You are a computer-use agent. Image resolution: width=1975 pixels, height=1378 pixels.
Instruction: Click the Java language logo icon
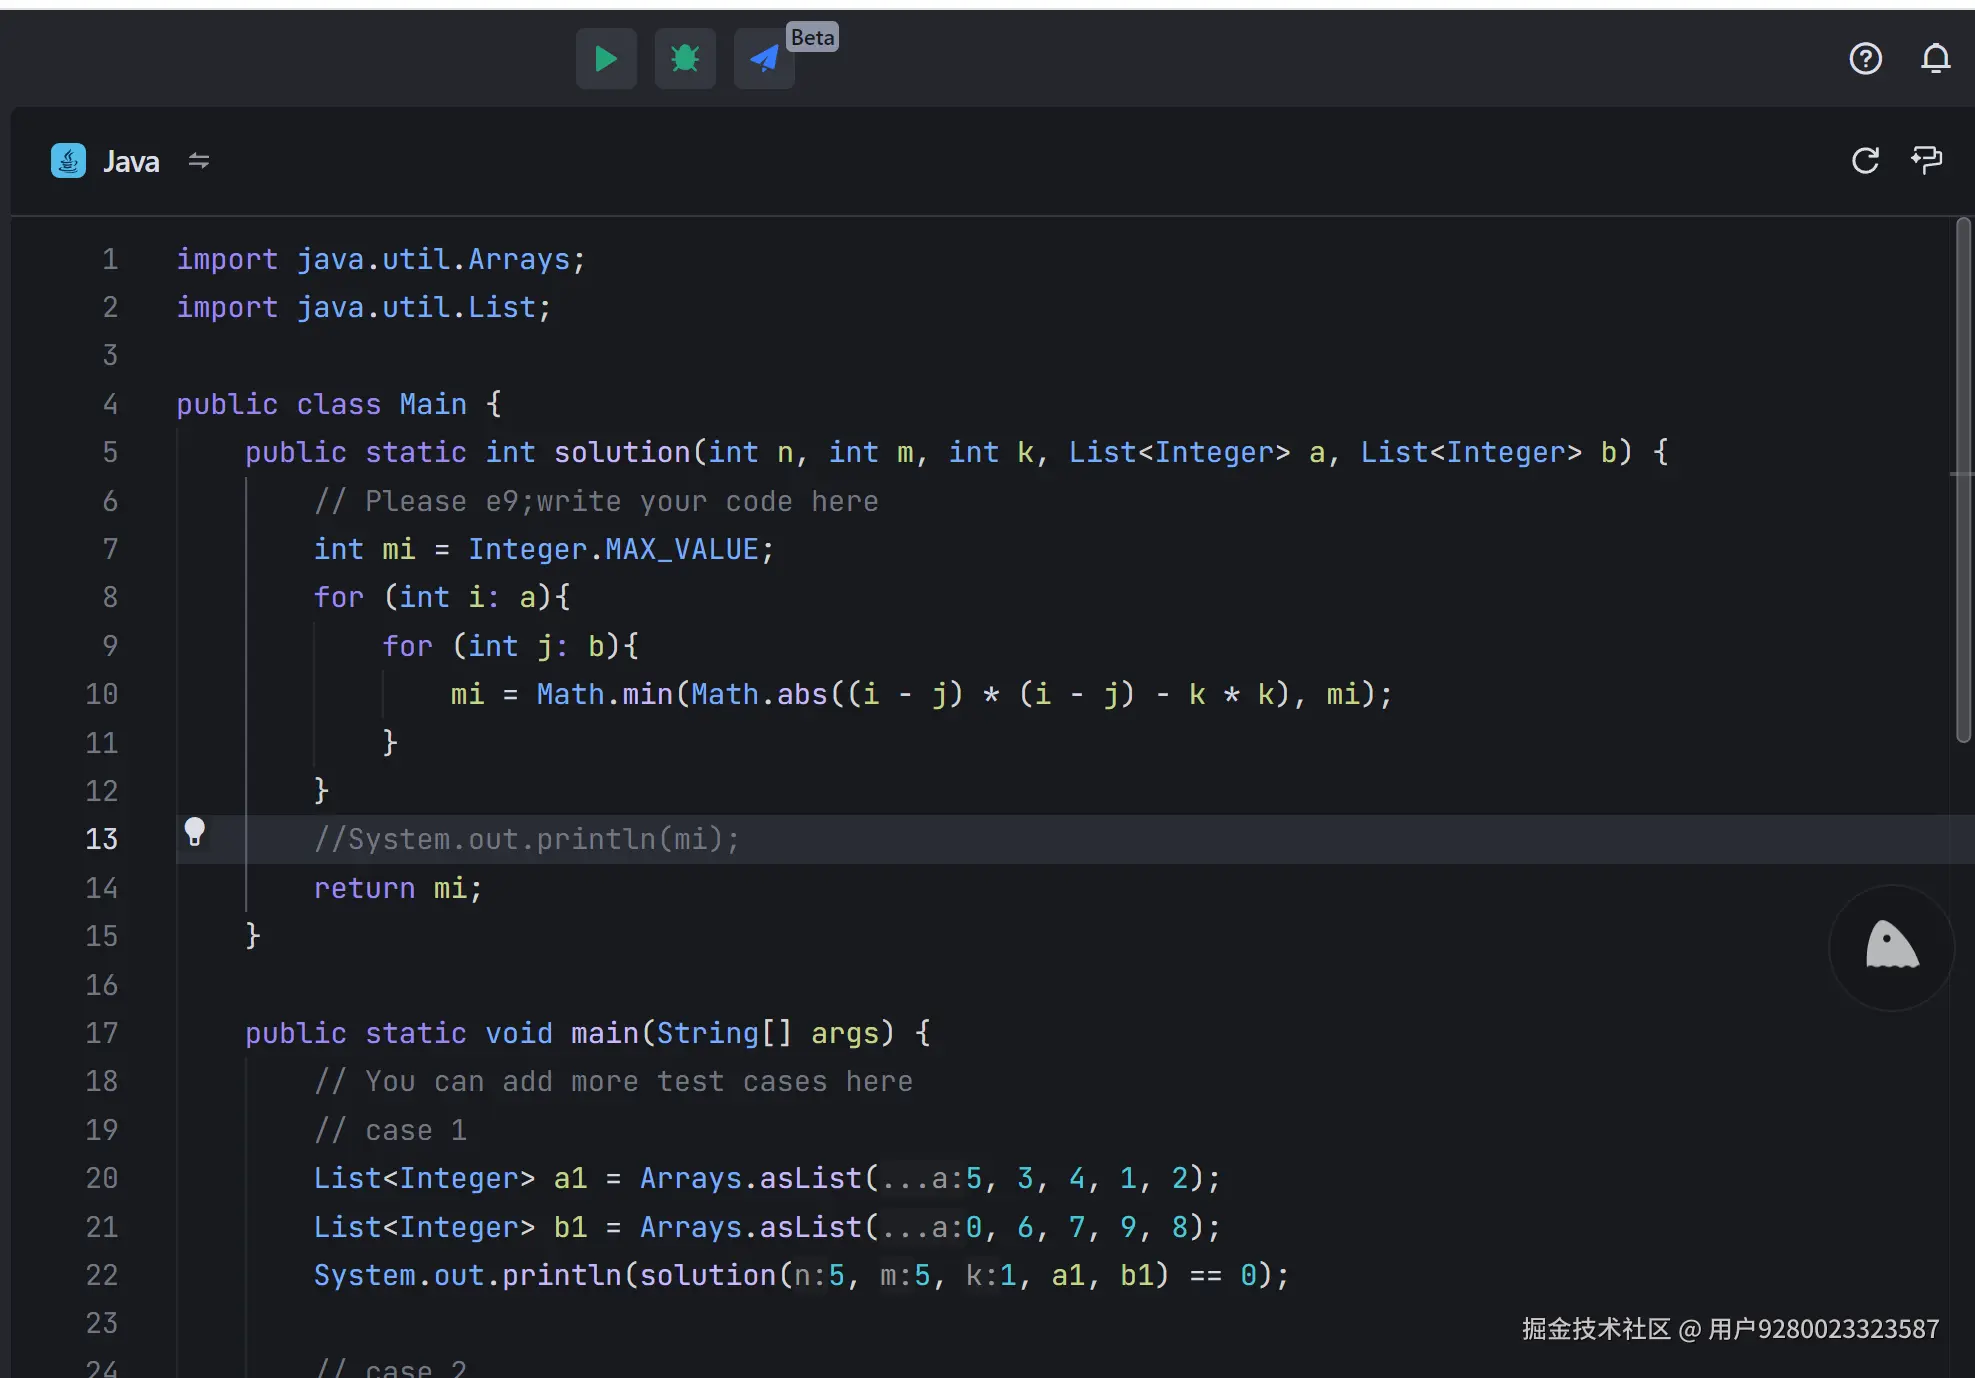68,161
